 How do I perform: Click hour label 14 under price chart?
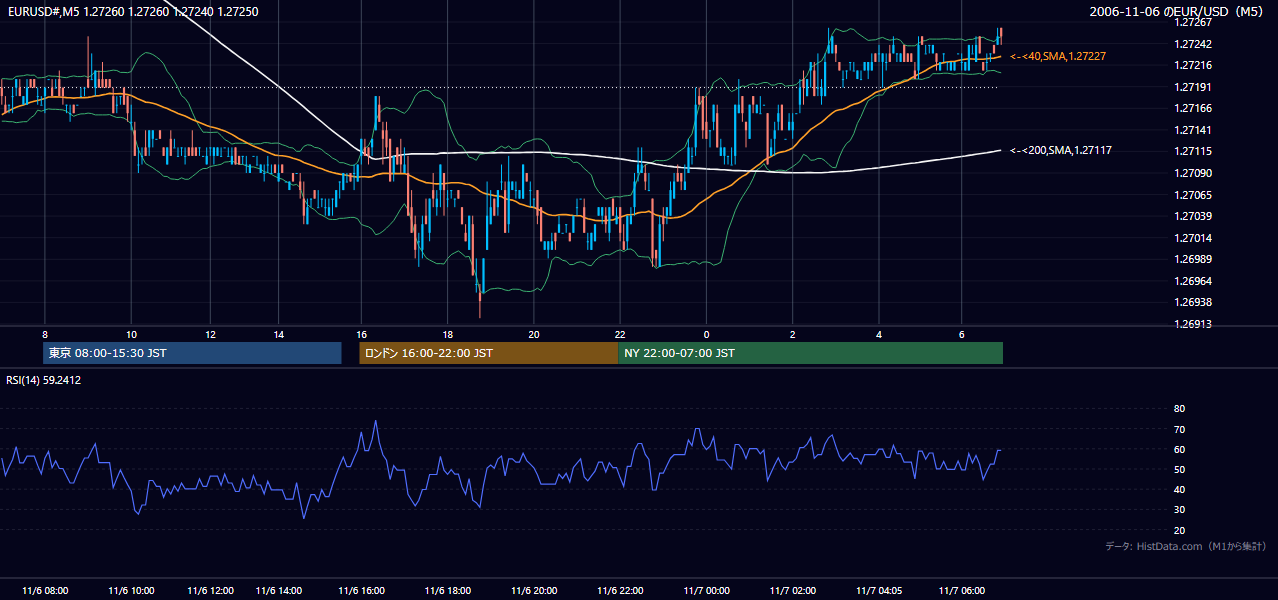[x=278, y=334]
